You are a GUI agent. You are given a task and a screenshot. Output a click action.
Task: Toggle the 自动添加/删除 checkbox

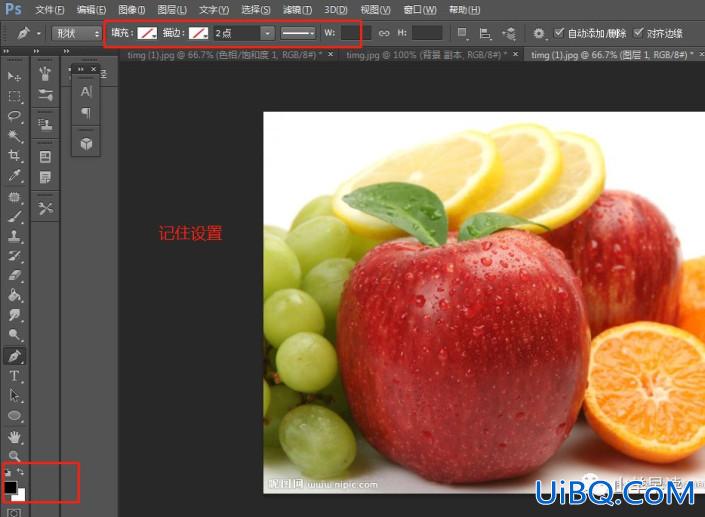tap(559, 32)
